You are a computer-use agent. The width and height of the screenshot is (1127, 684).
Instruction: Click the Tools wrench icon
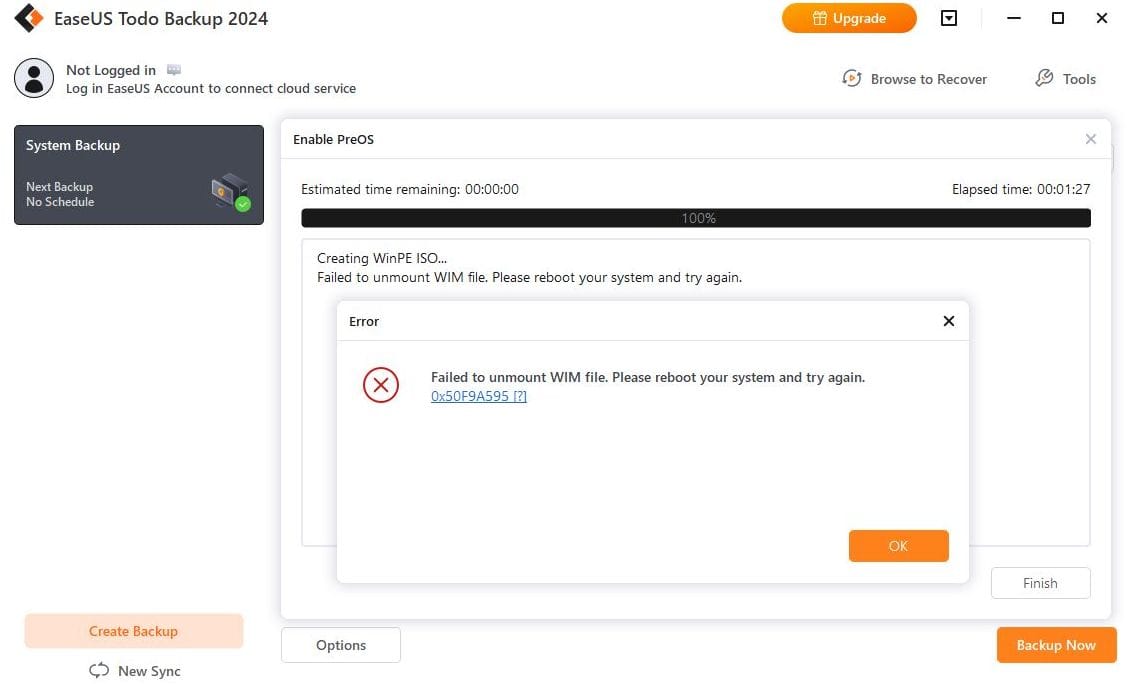(x=1044, y=78)
